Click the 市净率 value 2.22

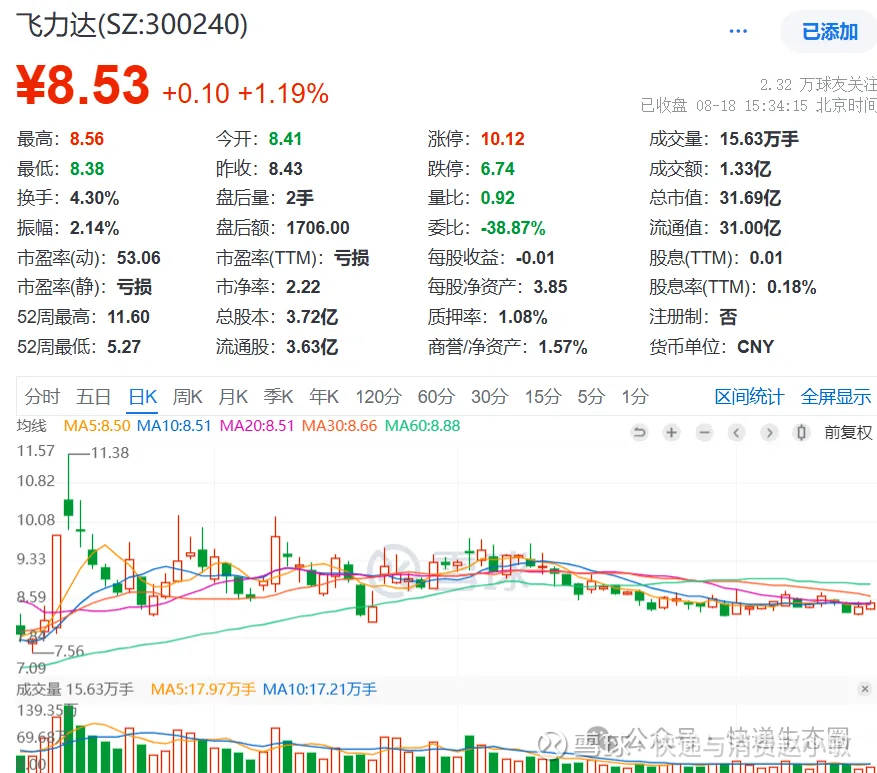click(303, 287)
